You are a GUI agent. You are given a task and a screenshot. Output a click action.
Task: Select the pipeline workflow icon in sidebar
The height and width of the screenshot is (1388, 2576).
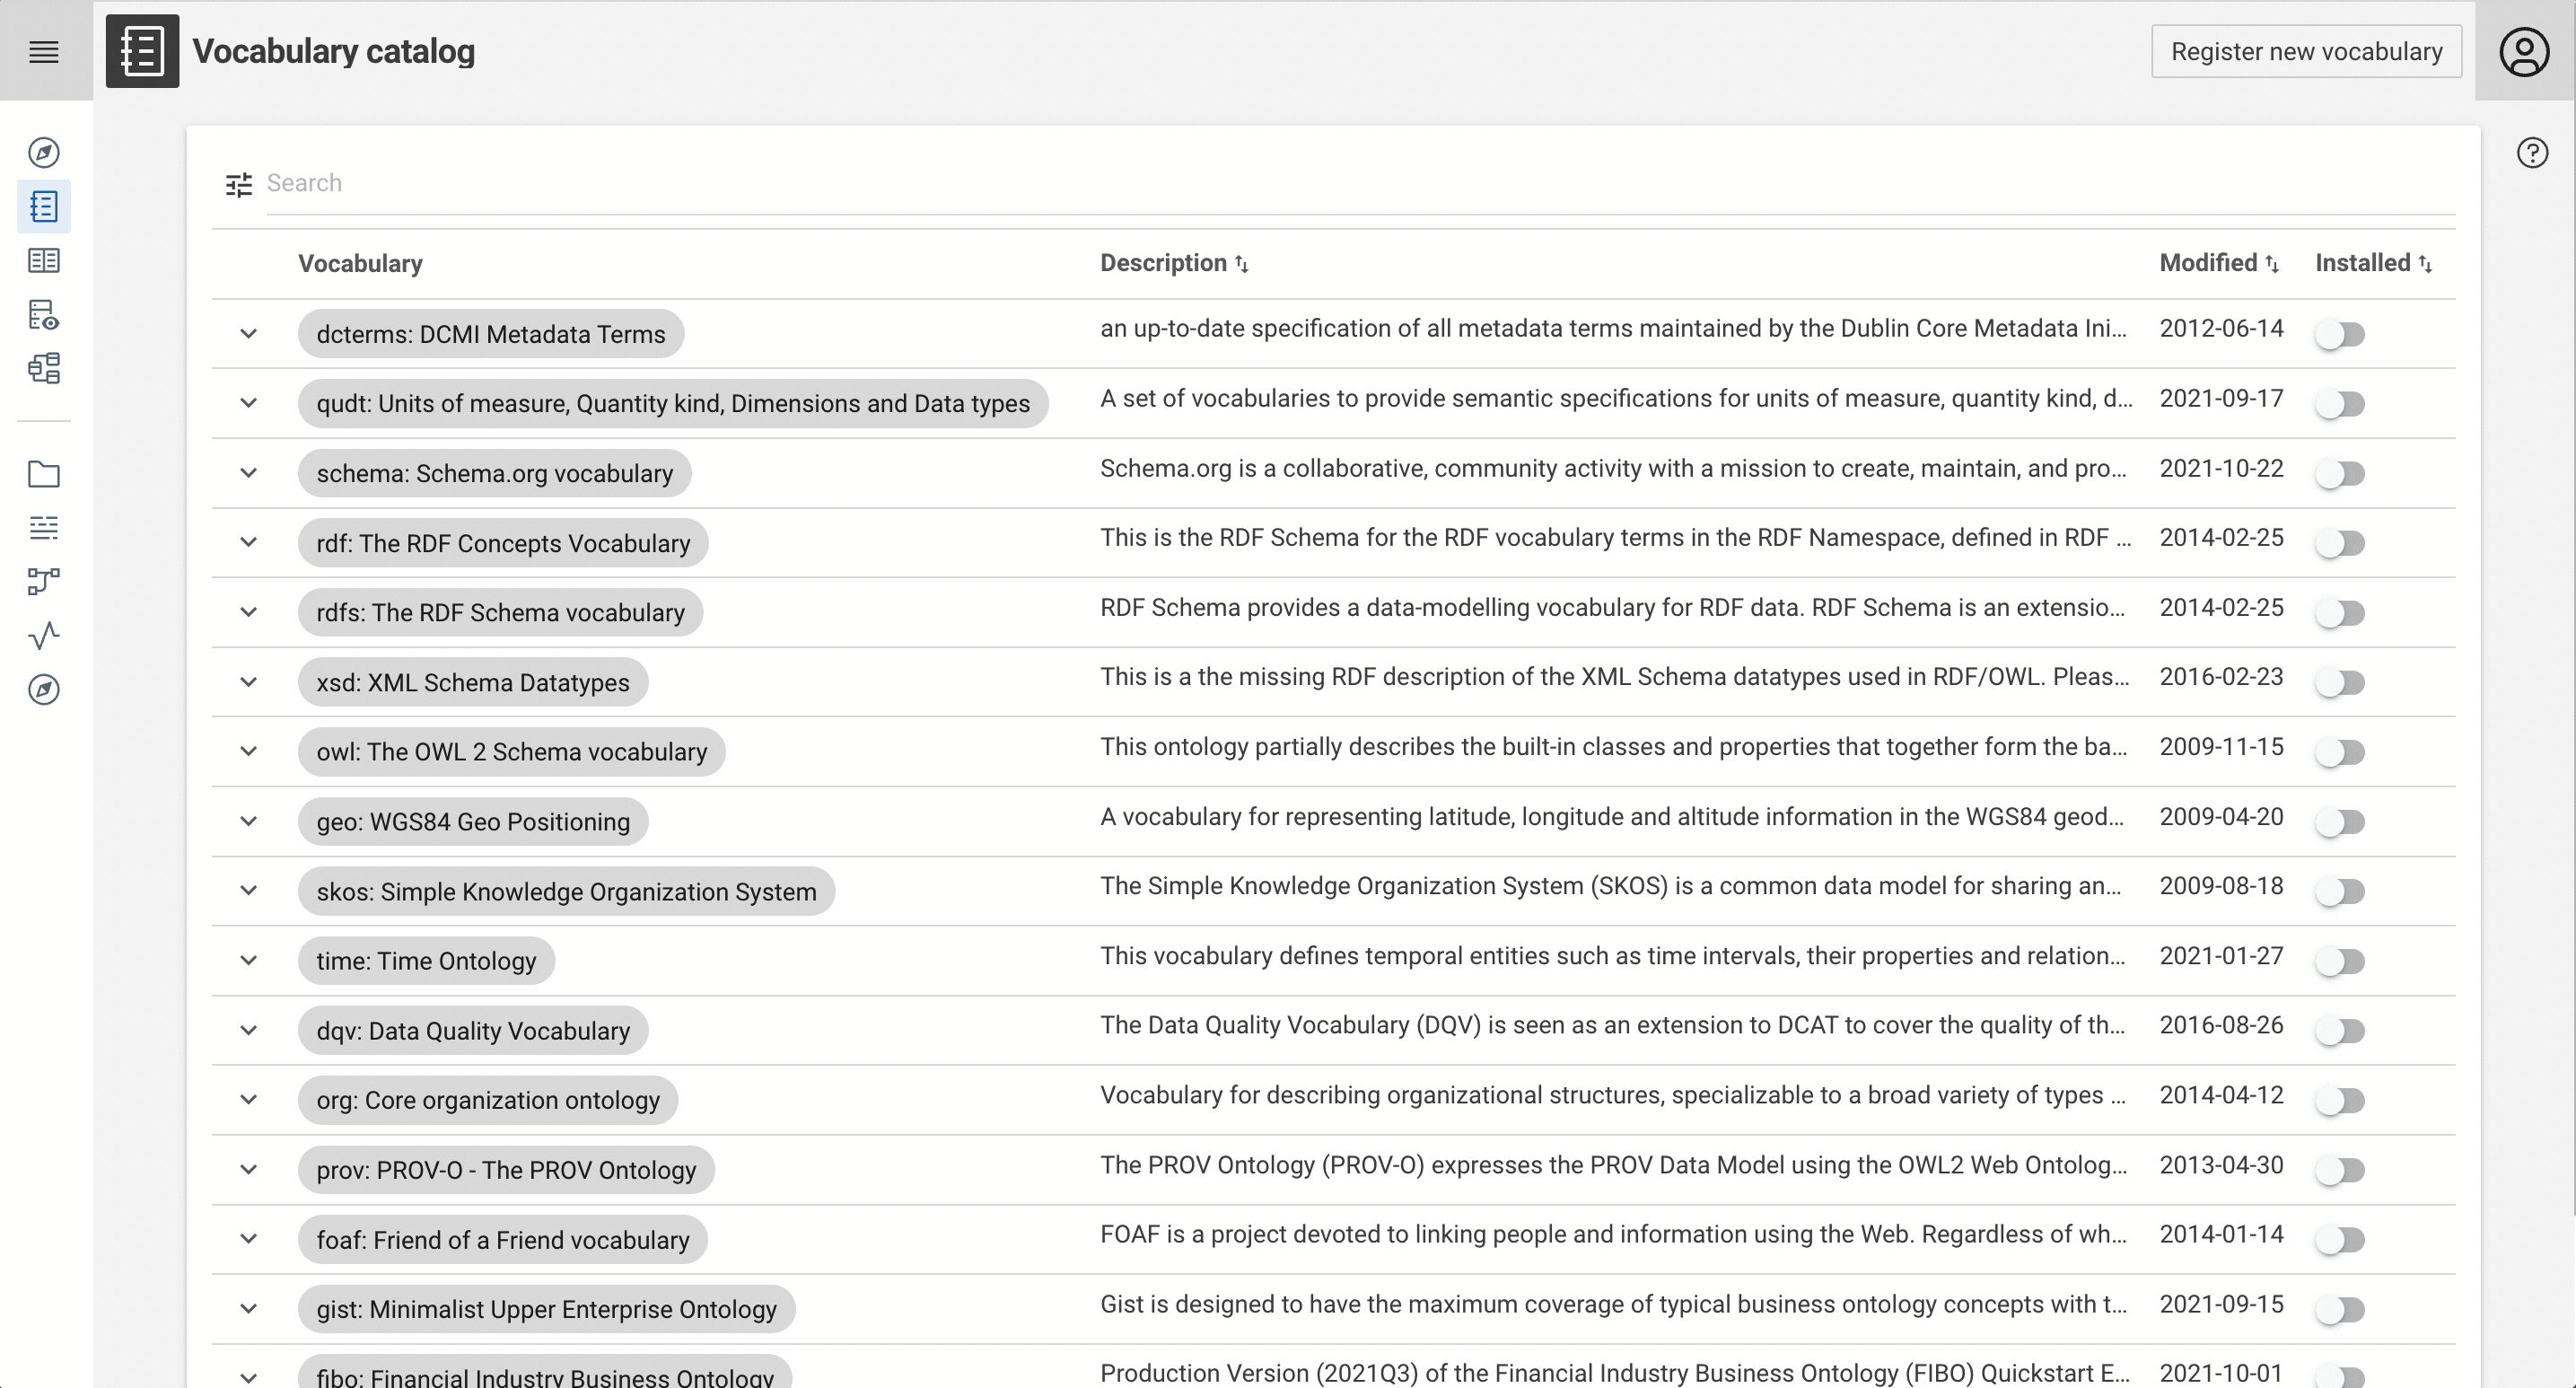pyautogui.click(x=44, y=581)
